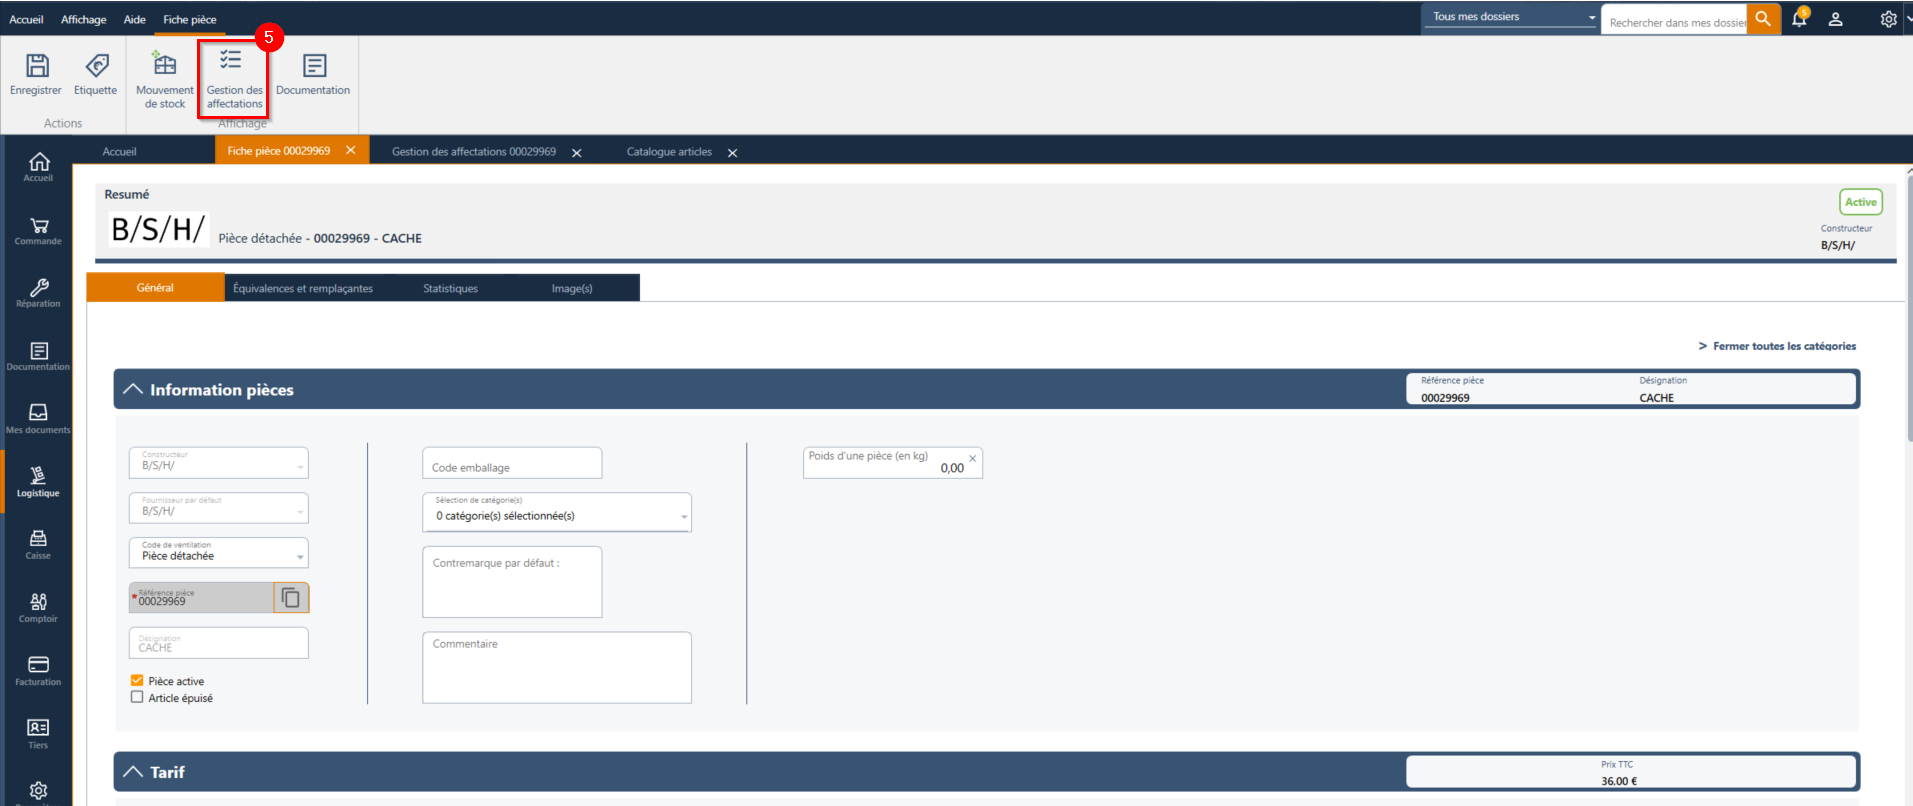Open the Sélection de catégorie(s) dropdown

(x=557, y=512)
